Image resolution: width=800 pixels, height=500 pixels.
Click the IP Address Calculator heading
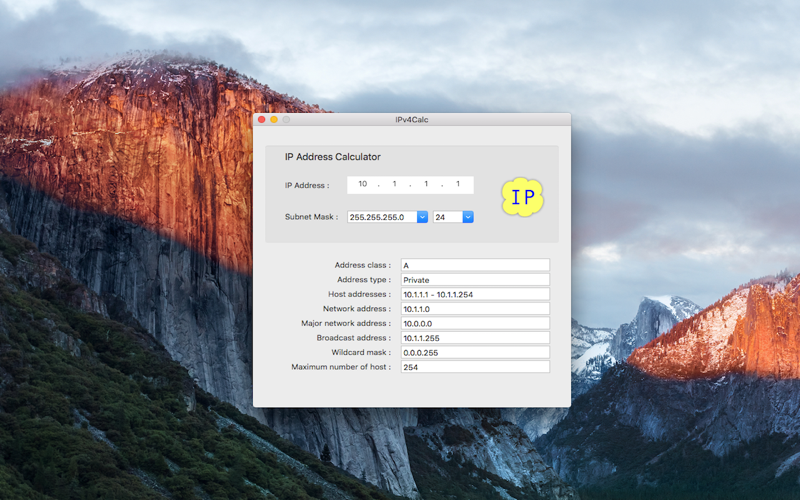pyautogui.click(x=333, y=157)
